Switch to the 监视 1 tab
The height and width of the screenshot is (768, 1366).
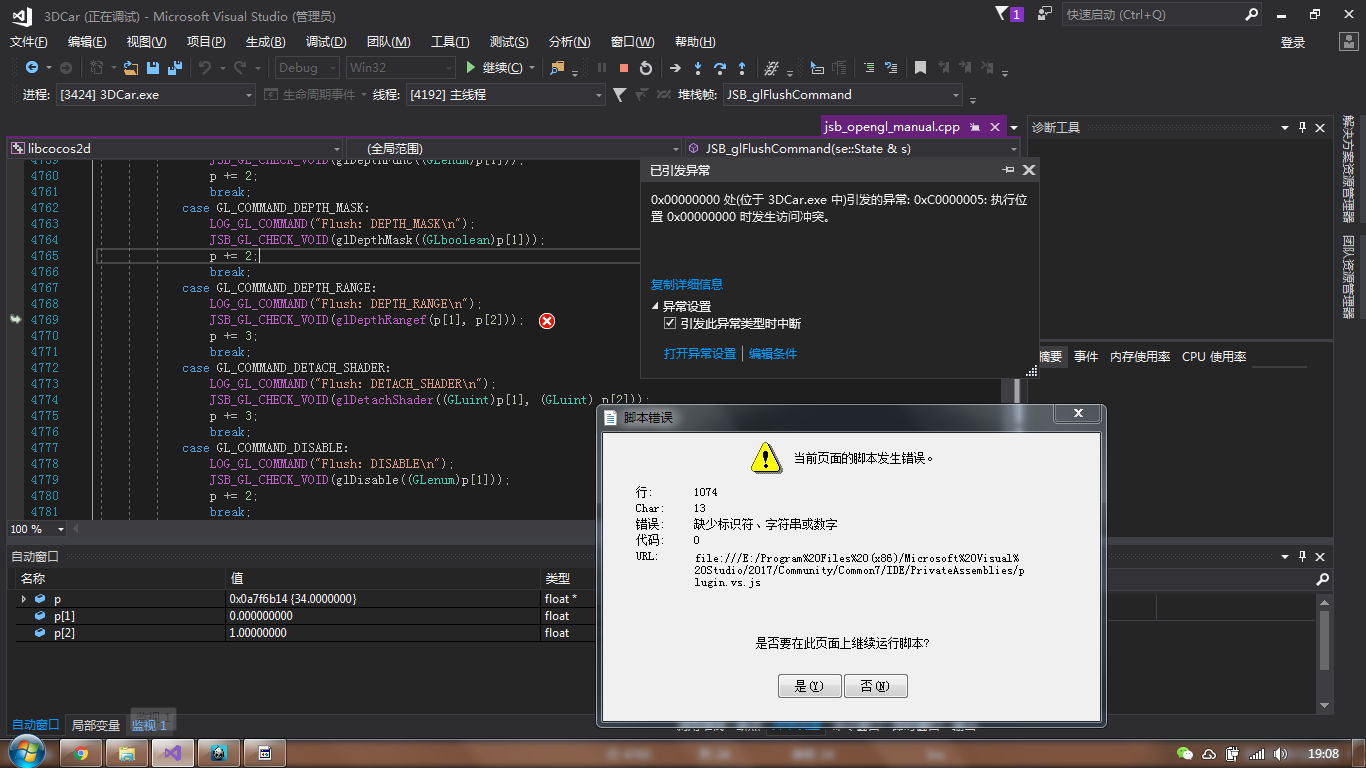click(x=150, y=725)
